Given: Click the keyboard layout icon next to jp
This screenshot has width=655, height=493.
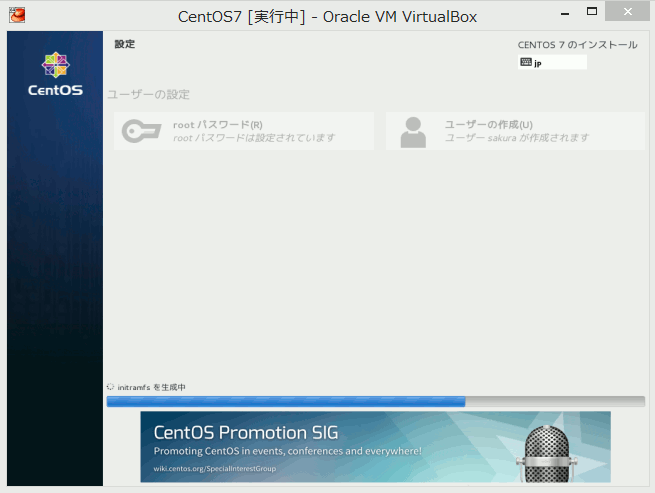Looking at the screenshot, I should pos(526,62).
